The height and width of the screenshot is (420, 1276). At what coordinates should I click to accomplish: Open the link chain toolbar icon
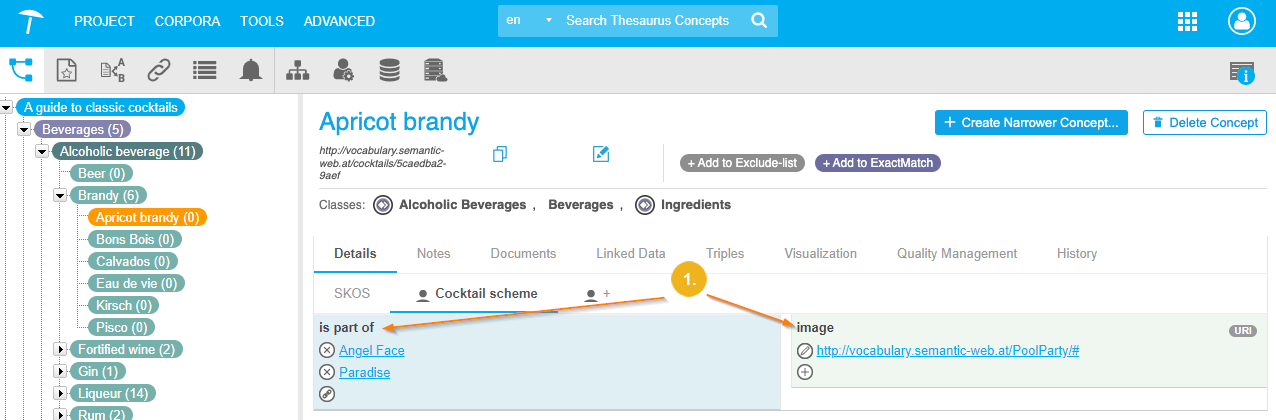158,70
